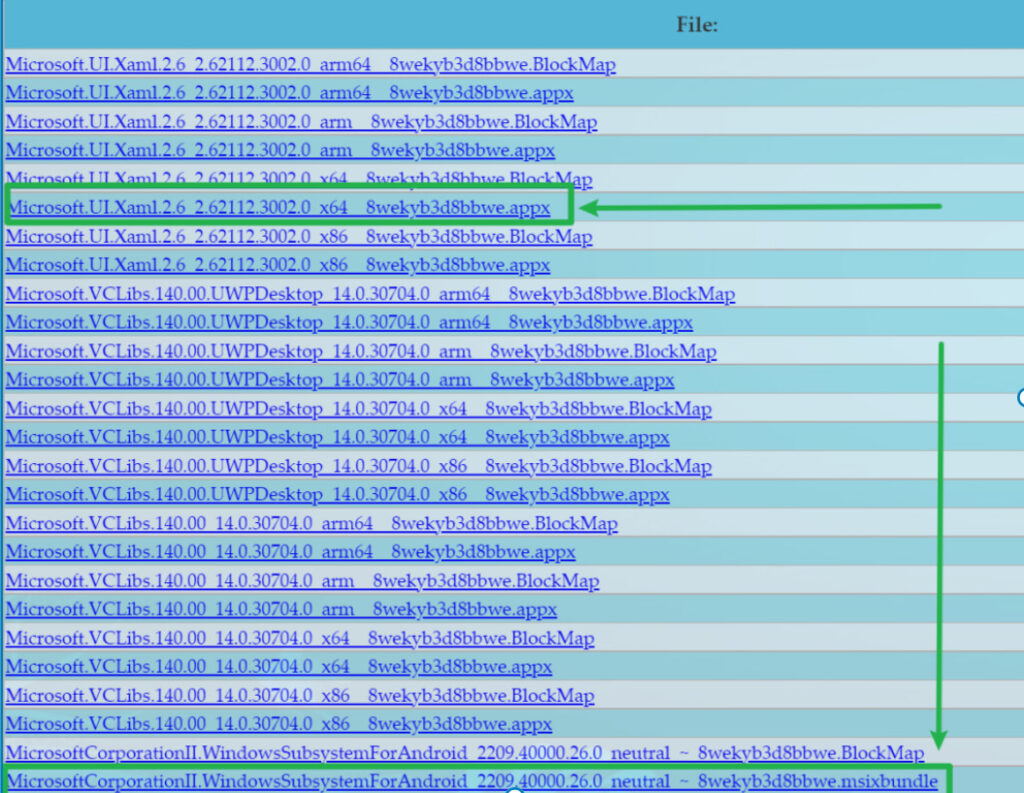
Task: Click the Microsoft.UI.Xaml x86 BlockMap link
Action: click(x=299, y=236)
